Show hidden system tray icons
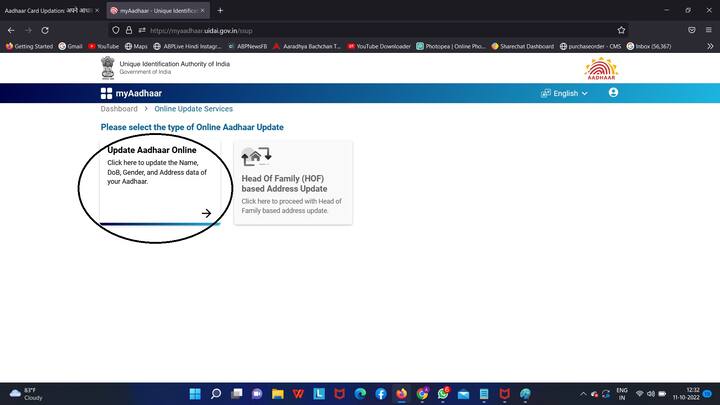 tap(583, 394)
